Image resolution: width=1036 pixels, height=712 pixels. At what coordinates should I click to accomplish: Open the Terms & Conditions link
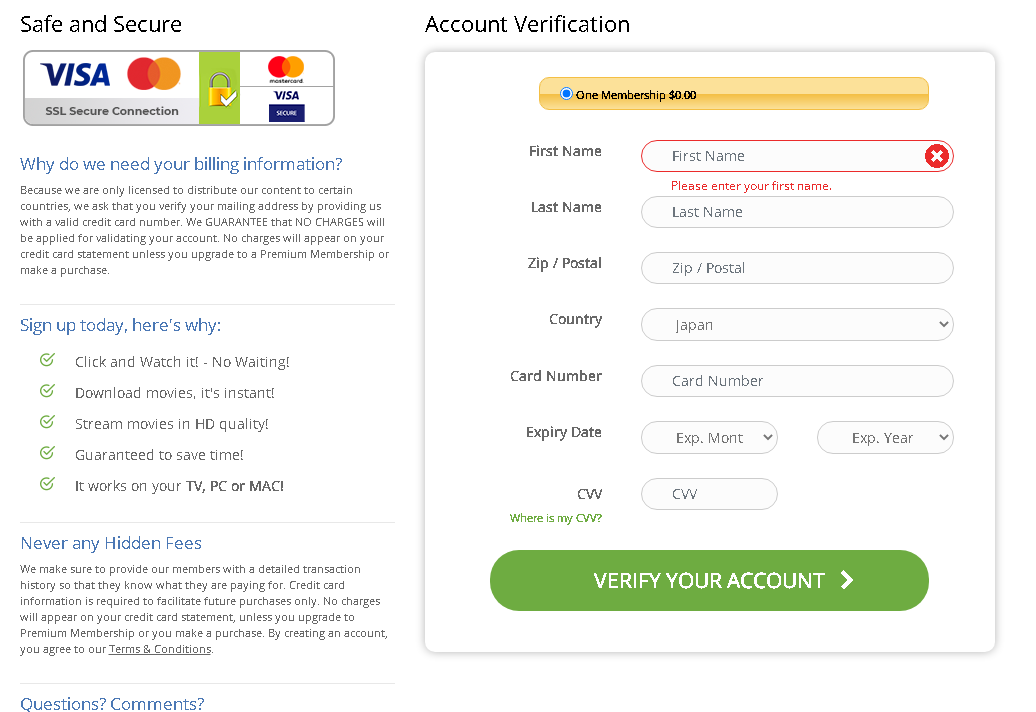(x=160, y=649)
